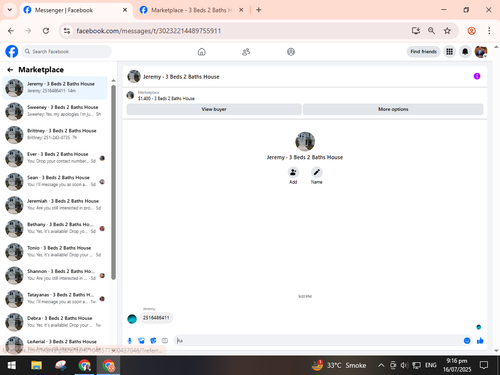Click the install app icon in address bar
The image size is (500, 375).
[416, 31]
